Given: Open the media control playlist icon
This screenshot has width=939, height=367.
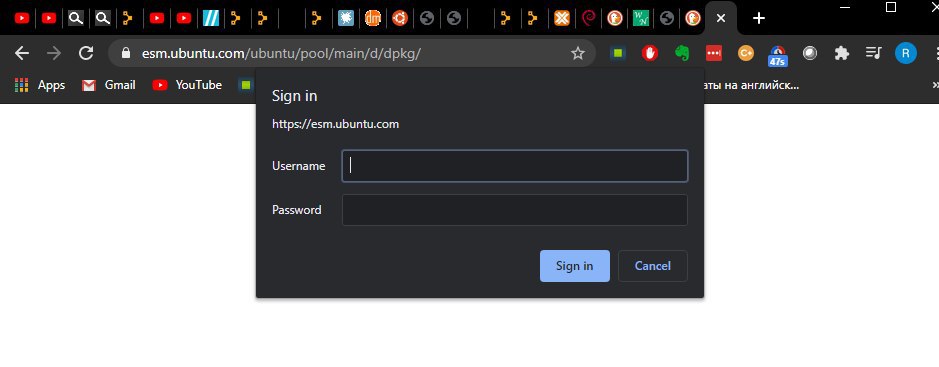Looking at the screenshot, I should point(874,53).
